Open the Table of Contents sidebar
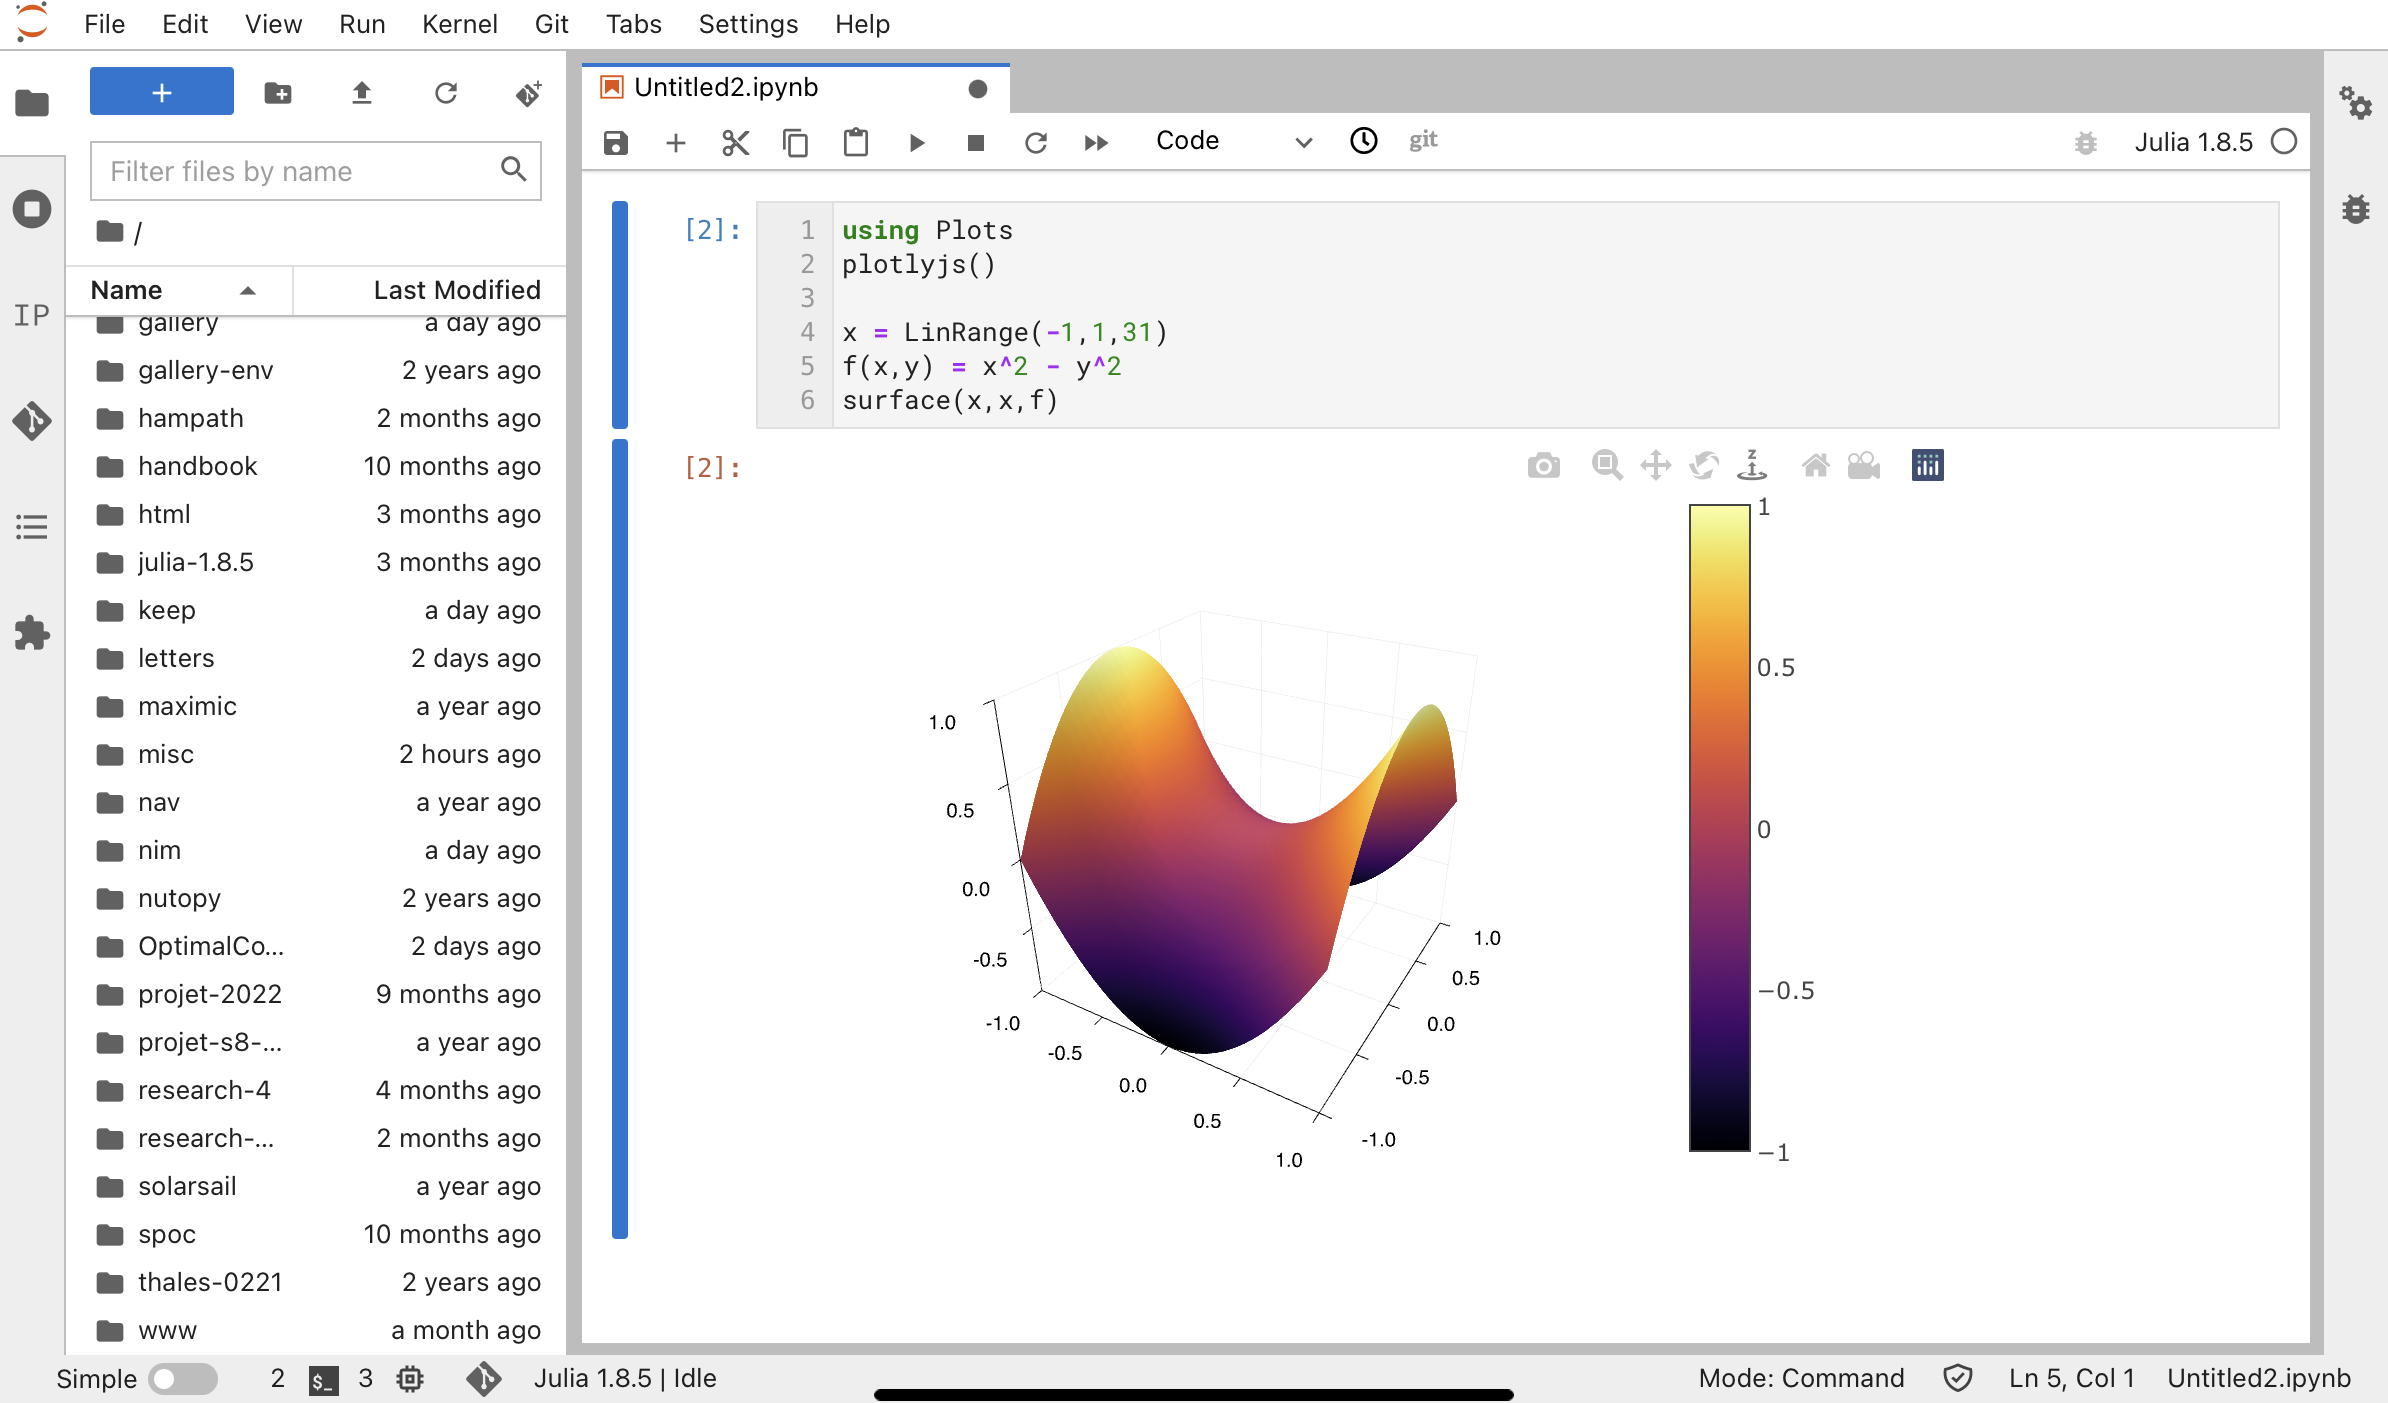Image resolution: width=2388 pixels, height=1403 pixels. 32,527
